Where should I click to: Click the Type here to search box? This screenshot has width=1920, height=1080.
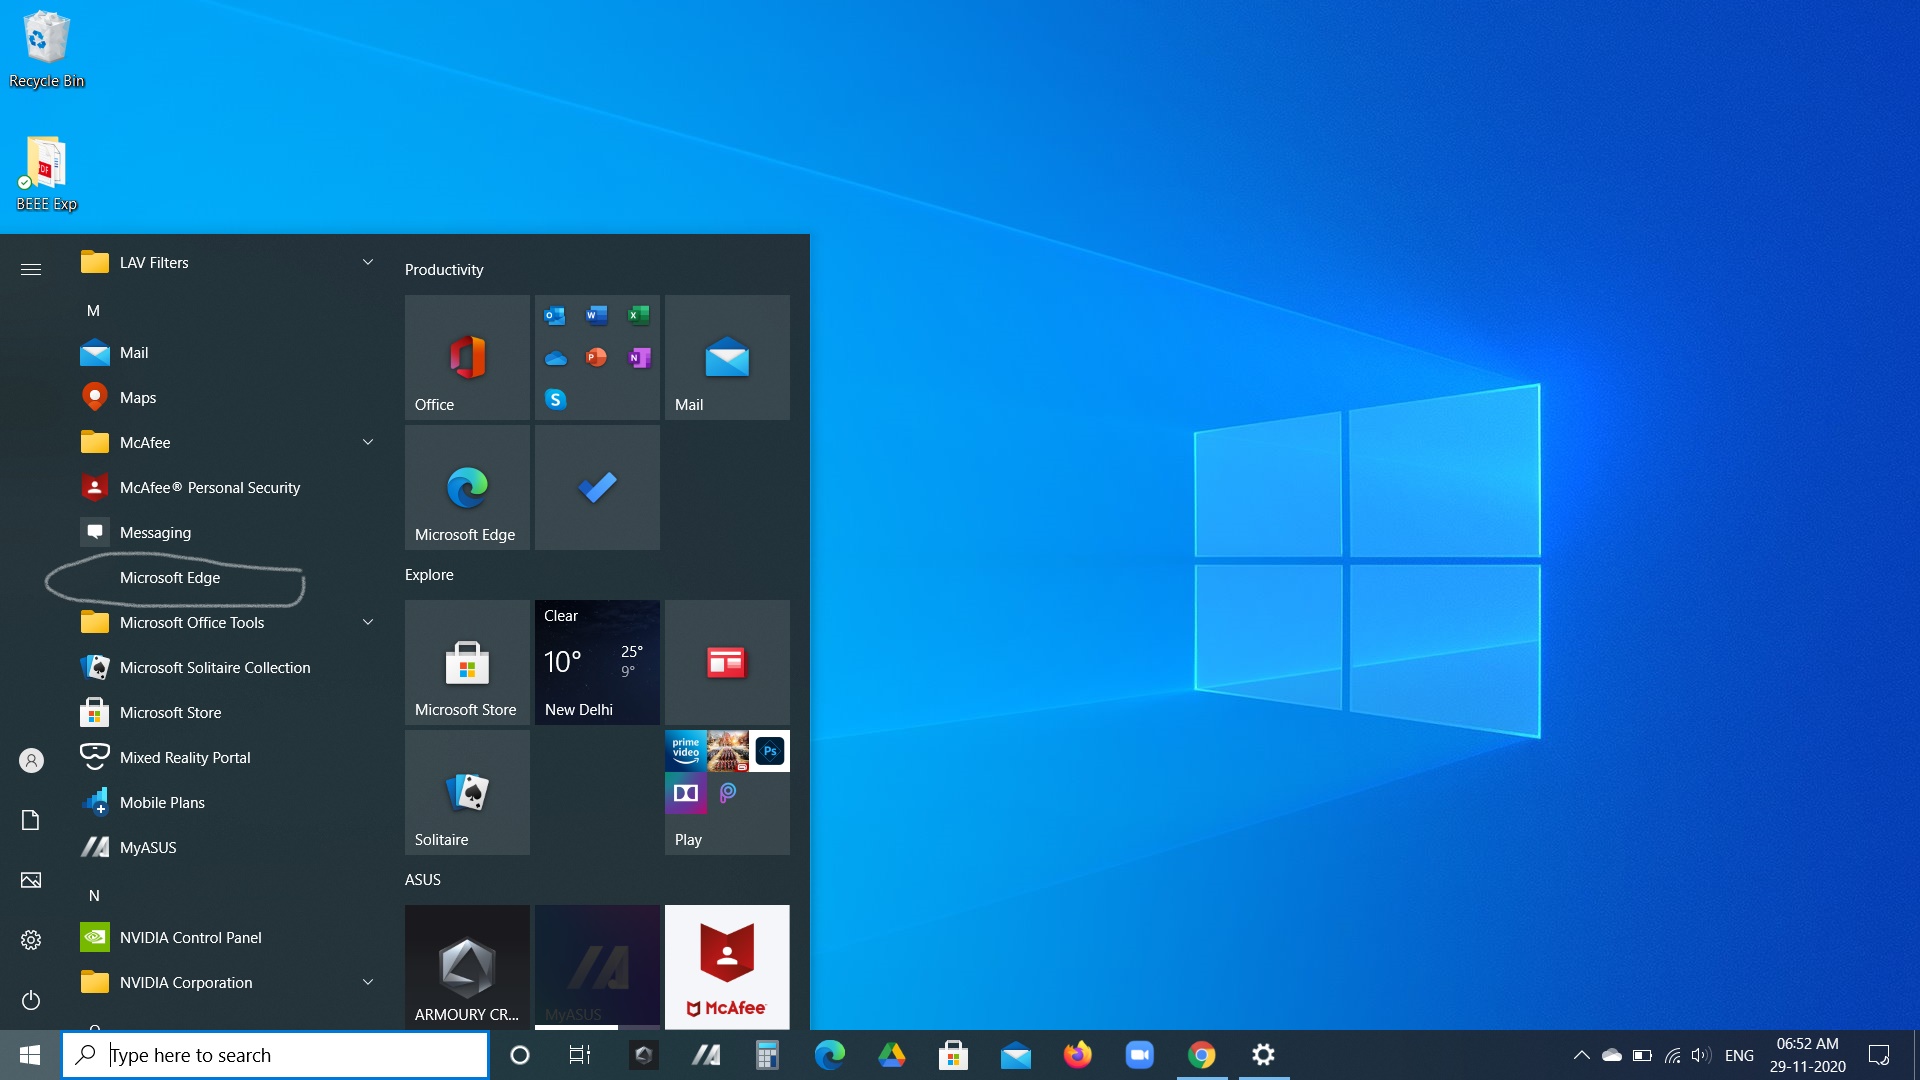275,1055
